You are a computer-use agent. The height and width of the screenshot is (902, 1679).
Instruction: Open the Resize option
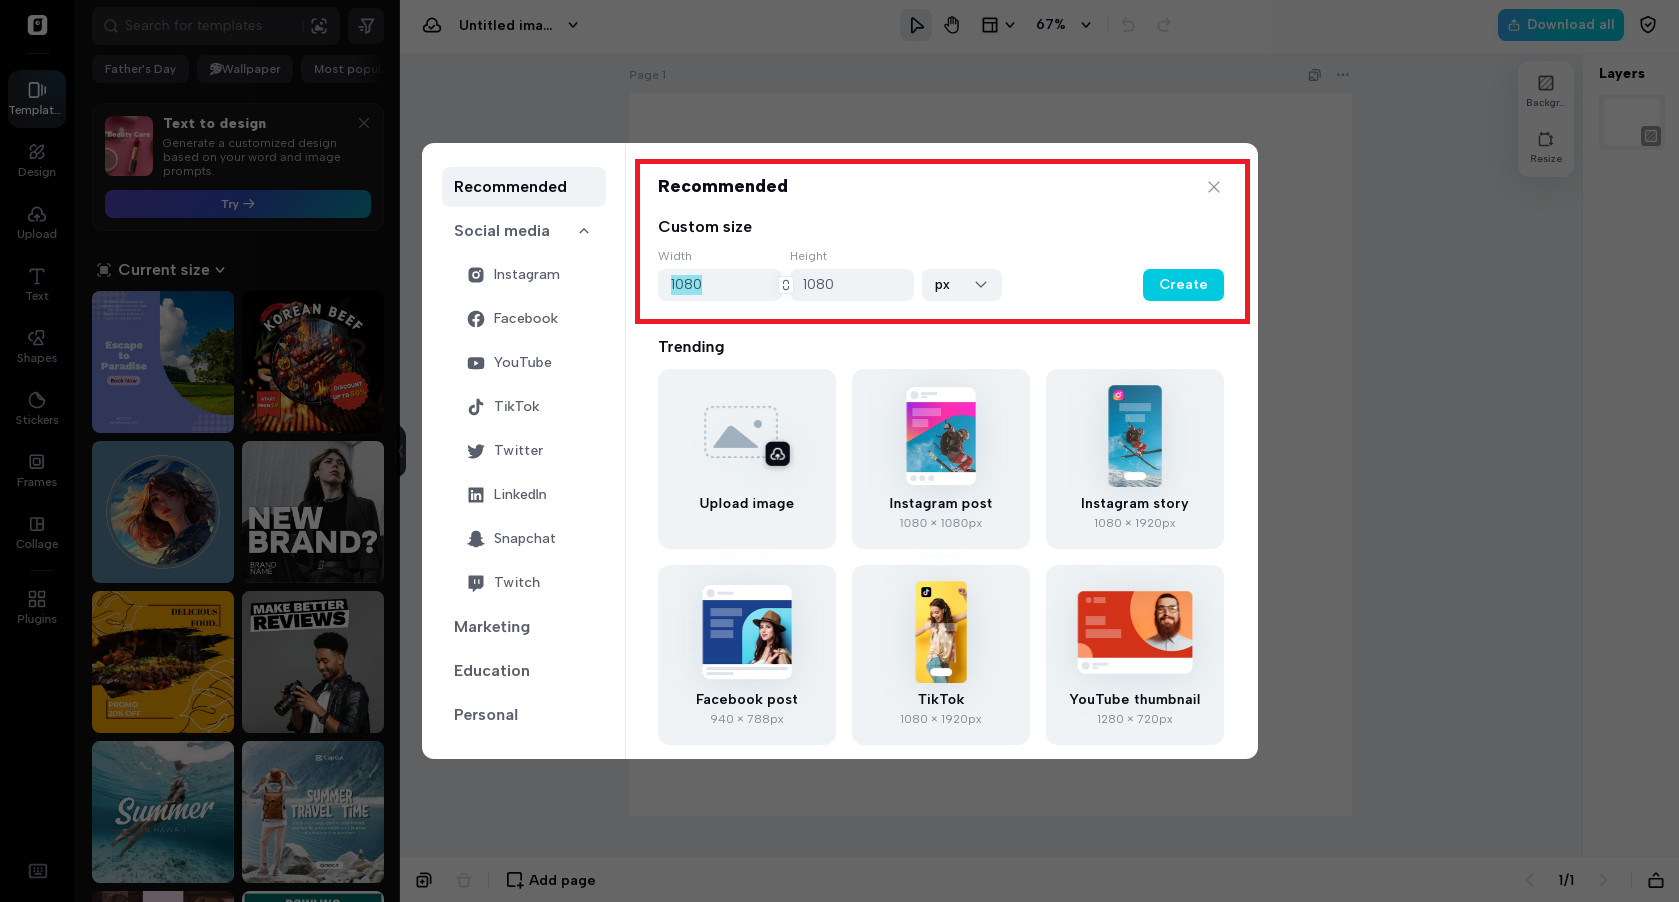point(1546,147)
